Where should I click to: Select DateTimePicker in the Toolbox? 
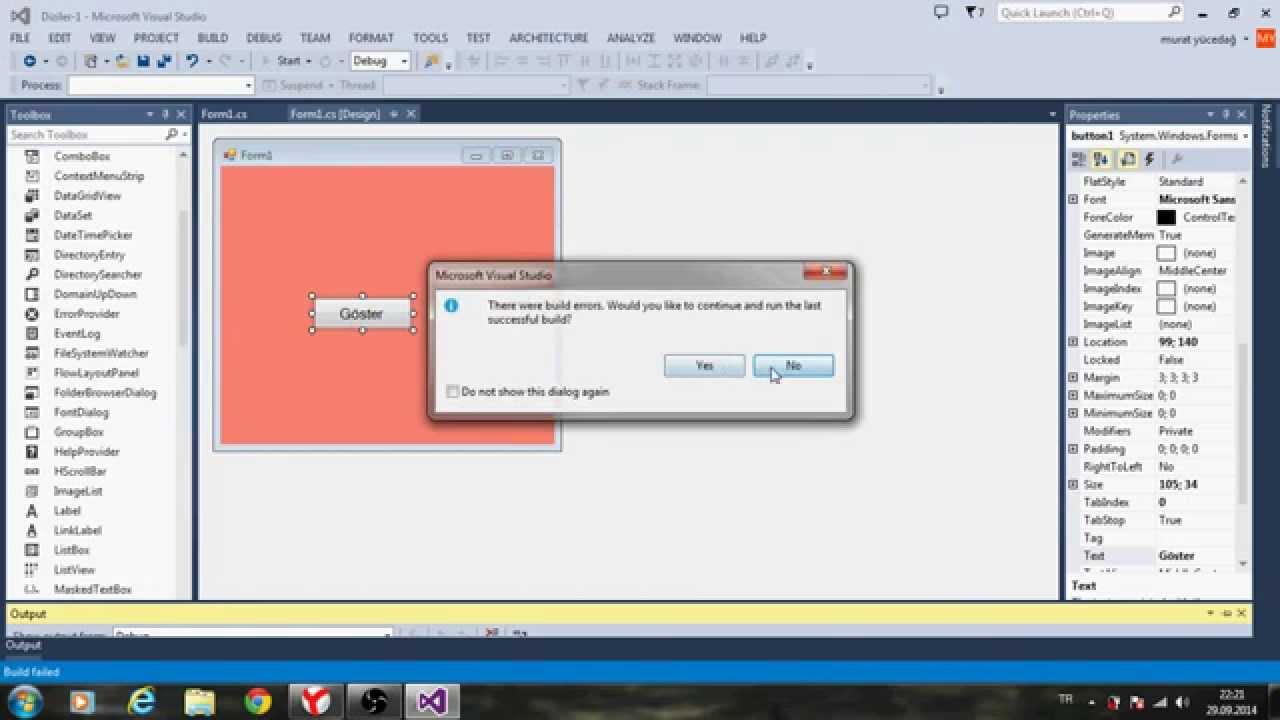click(93, 235)
